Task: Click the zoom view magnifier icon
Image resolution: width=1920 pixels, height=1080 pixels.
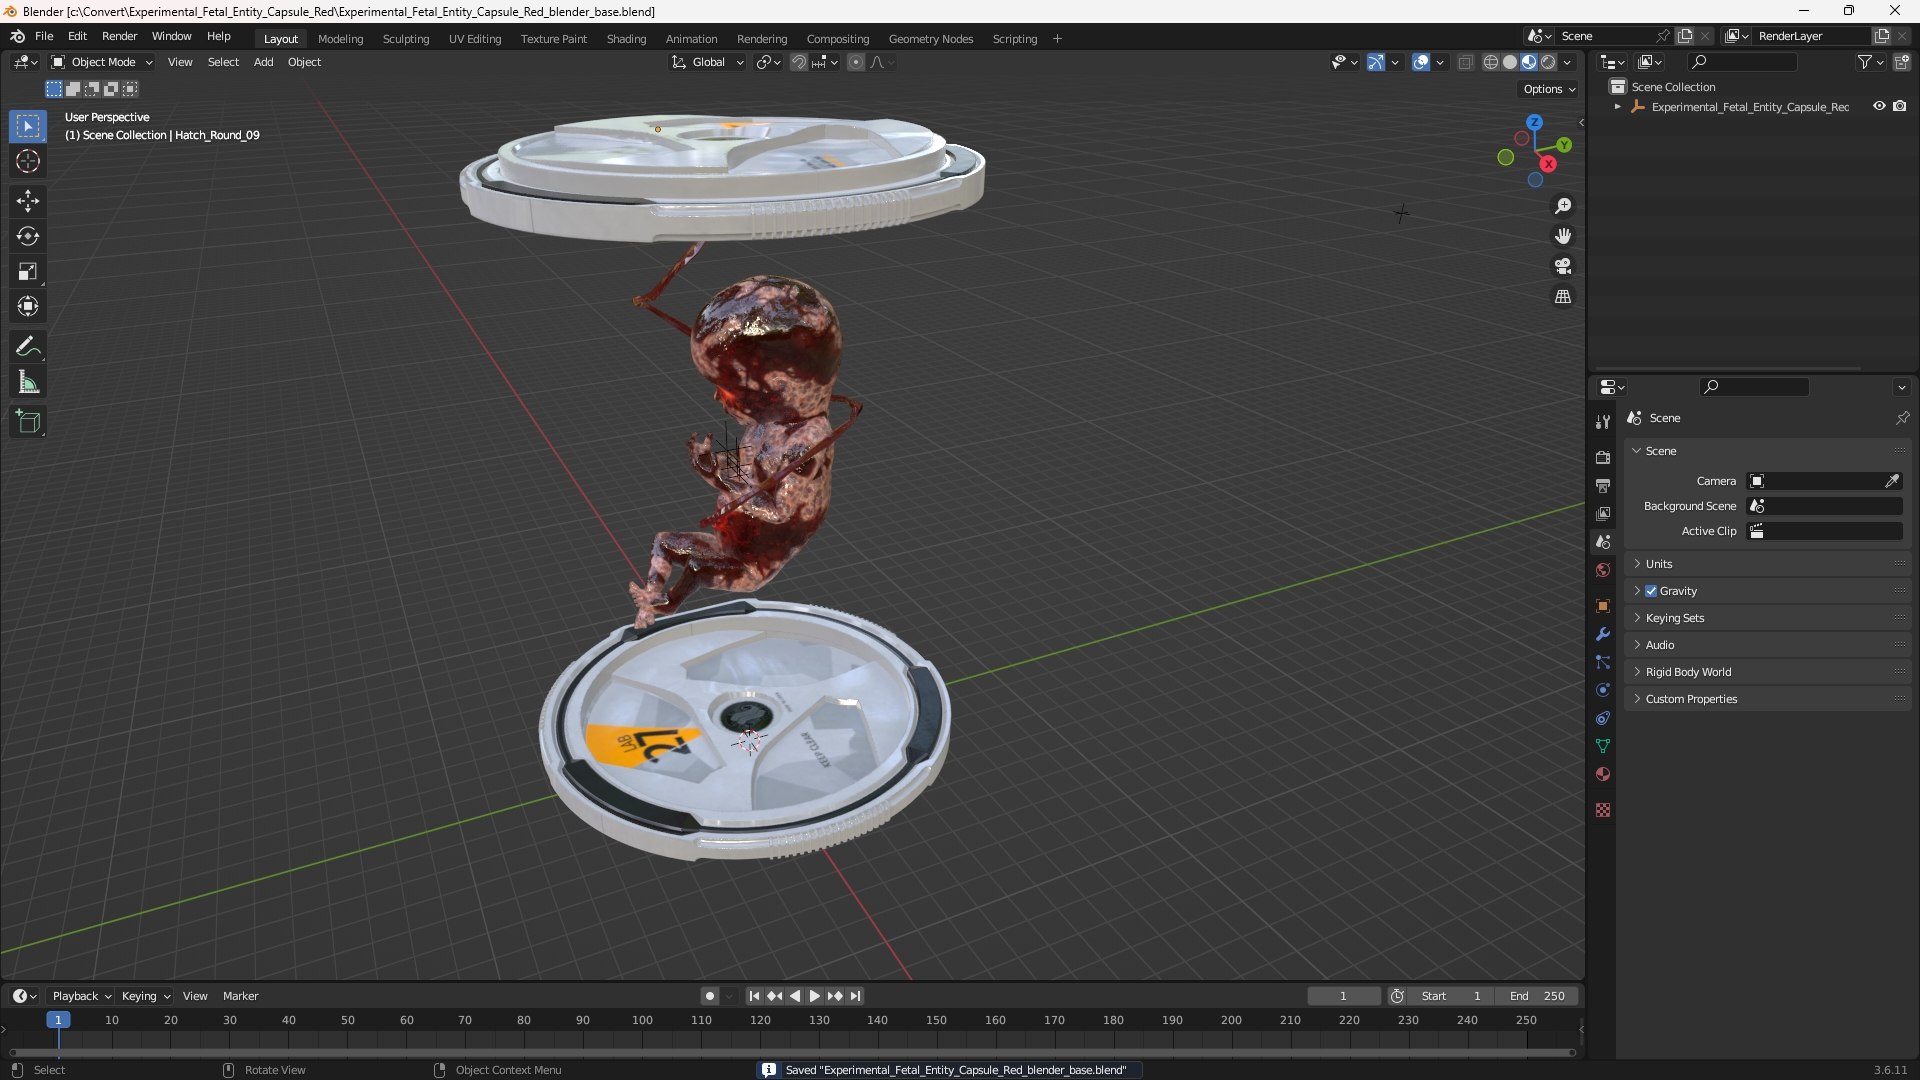Action: [x=1563, y=206]
